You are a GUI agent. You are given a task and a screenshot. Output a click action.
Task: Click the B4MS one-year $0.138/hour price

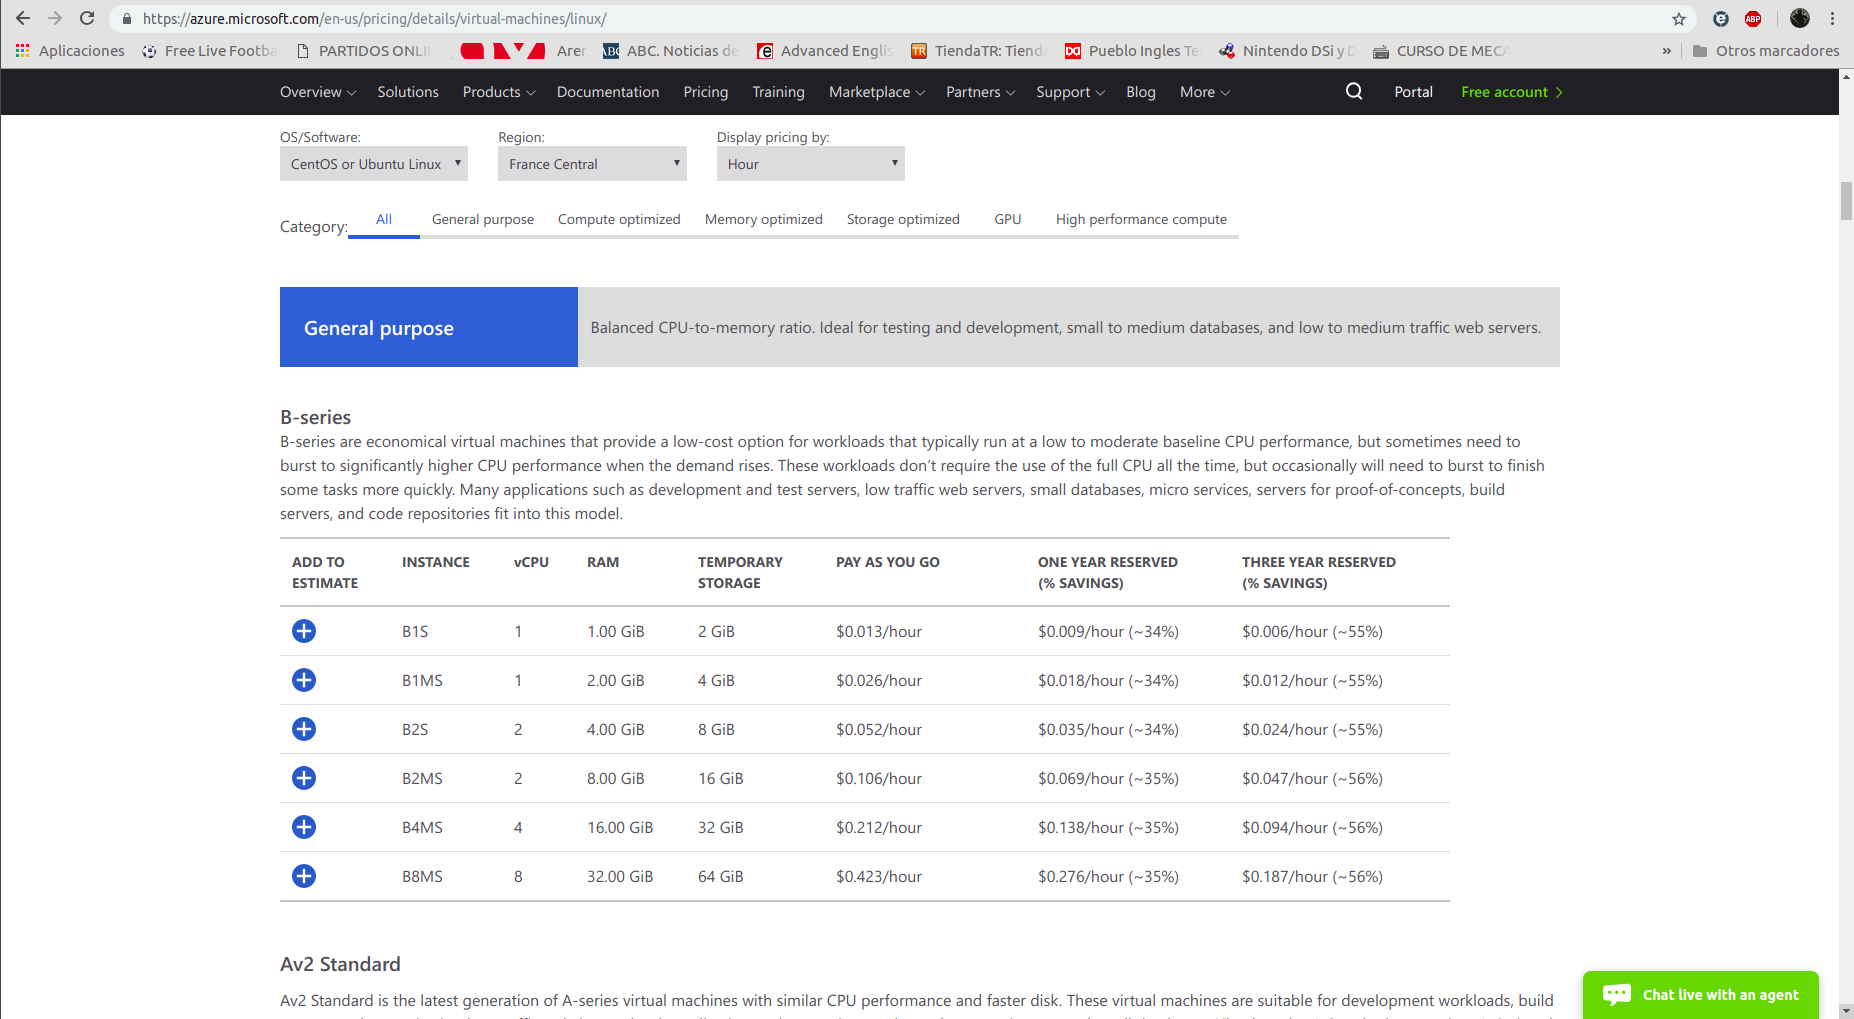click(x=1108, y=828)
